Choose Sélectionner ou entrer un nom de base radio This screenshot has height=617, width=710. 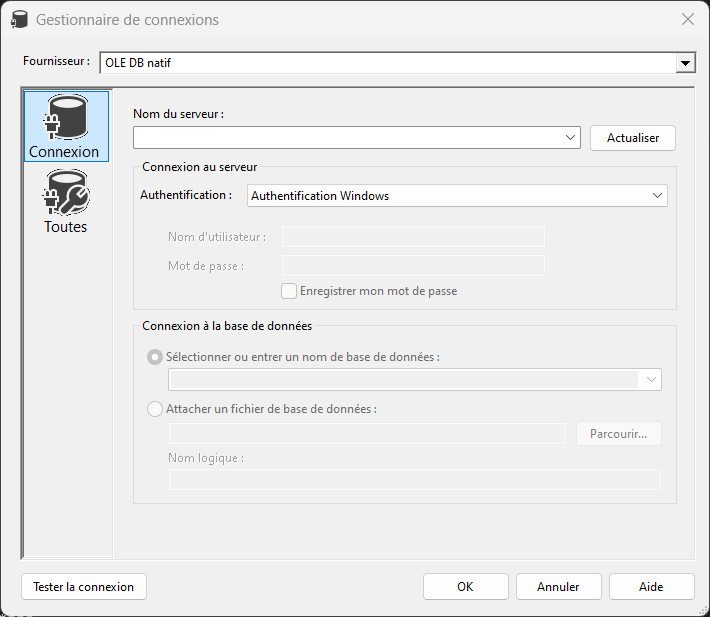pos(155,357)
